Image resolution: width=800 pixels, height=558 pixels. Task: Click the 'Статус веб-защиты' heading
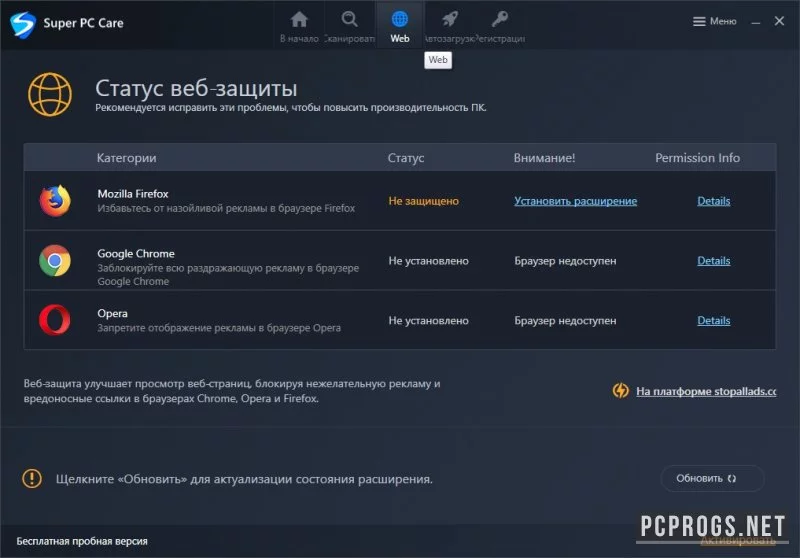(196, 88)
